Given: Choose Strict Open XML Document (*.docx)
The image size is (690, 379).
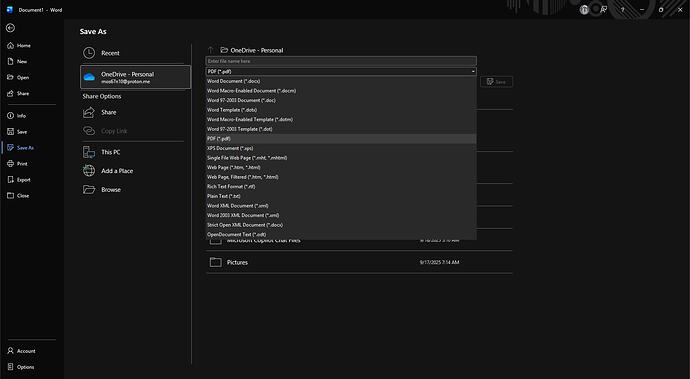Looking at the screenshot, I should pos(341,225).
